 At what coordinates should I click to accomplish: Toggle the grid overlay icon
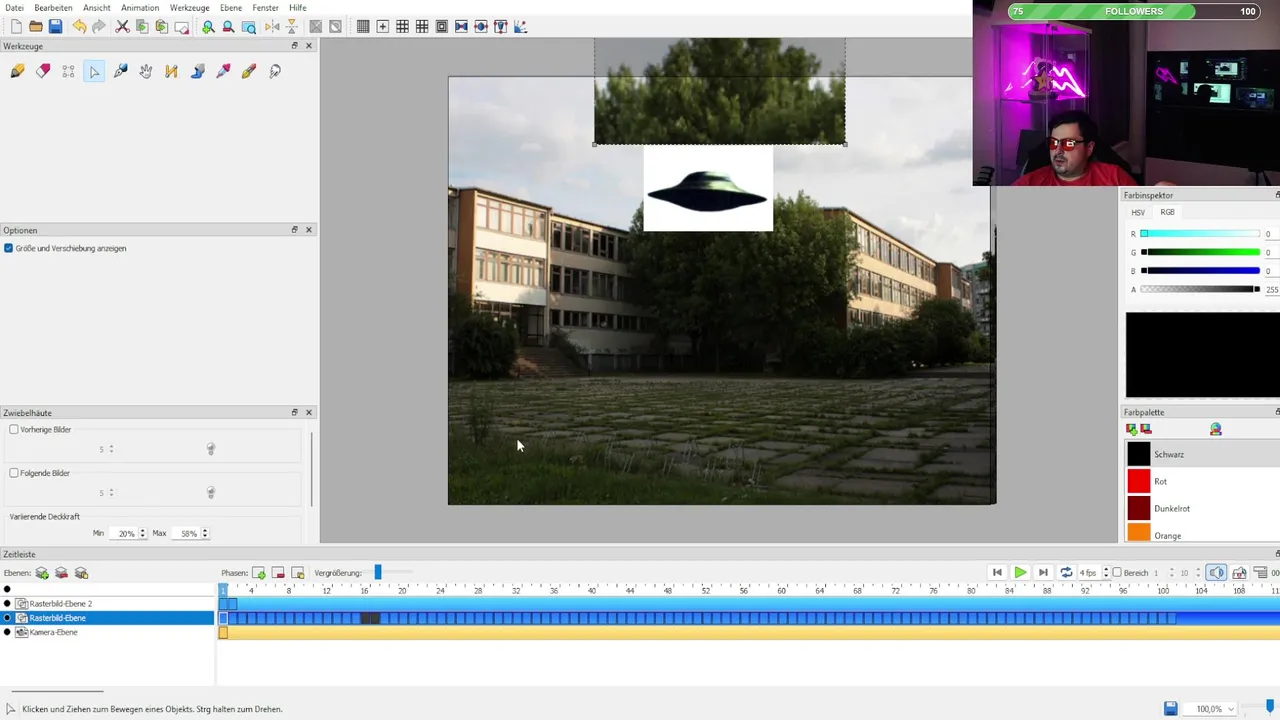(363, 27)
